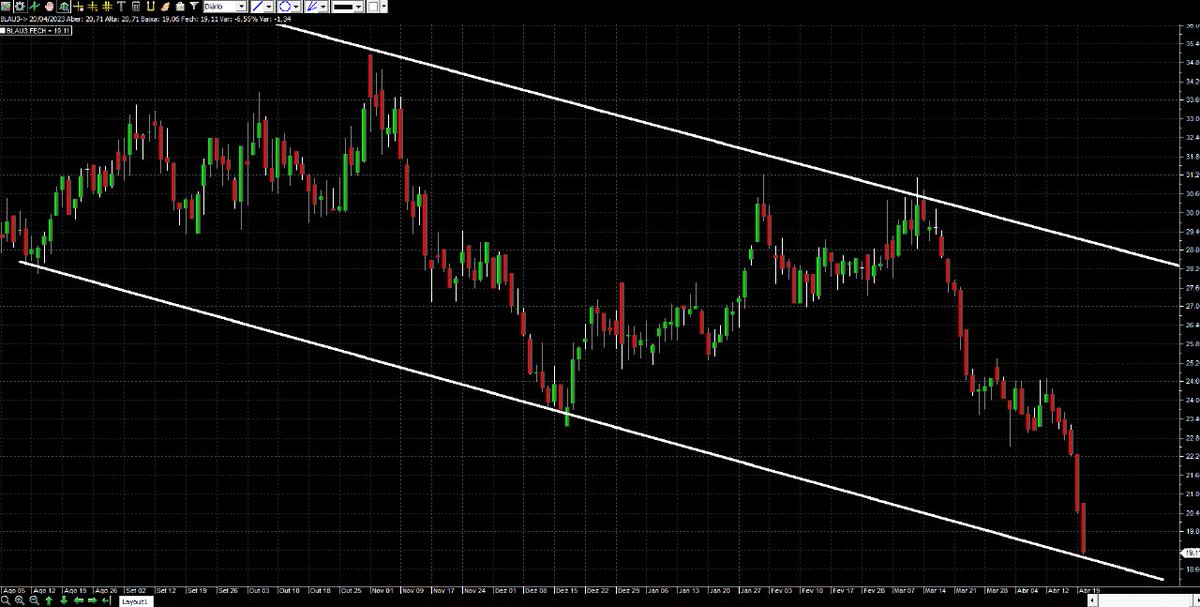1200x607 pixels.
Task: Click the zoom in magnifier icon
Action: pyautogui.click(x=20, y=602)
